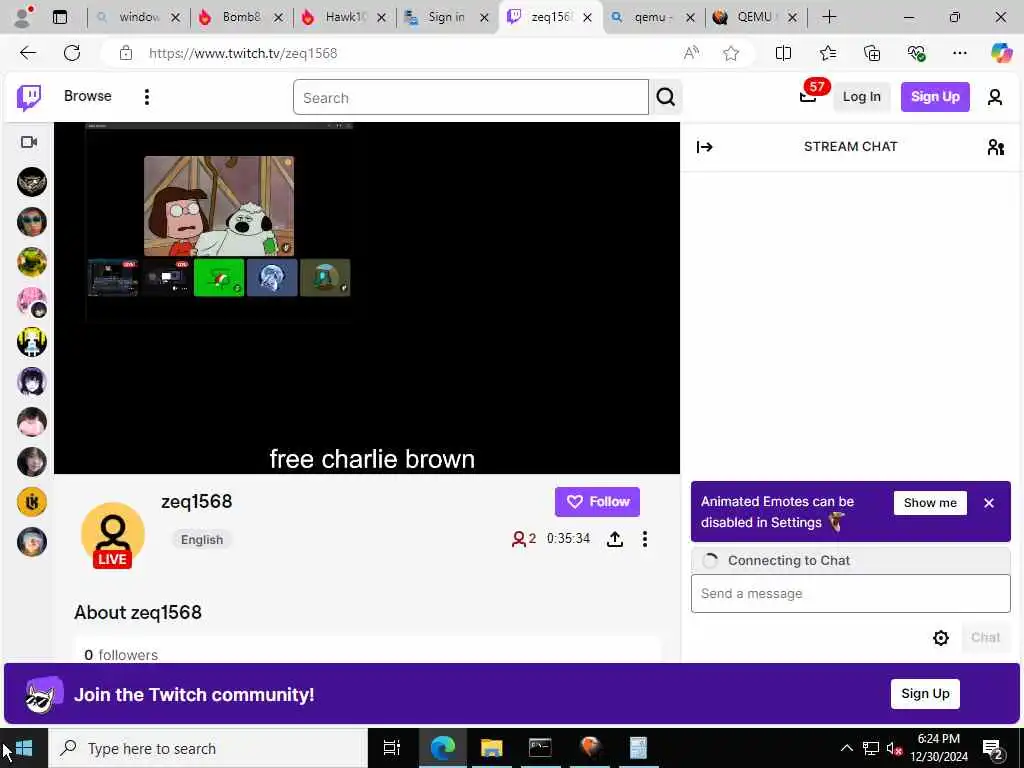Open the Copilot icon
The width and height of the screenshot is (1024, 768).
point(1001,53)
